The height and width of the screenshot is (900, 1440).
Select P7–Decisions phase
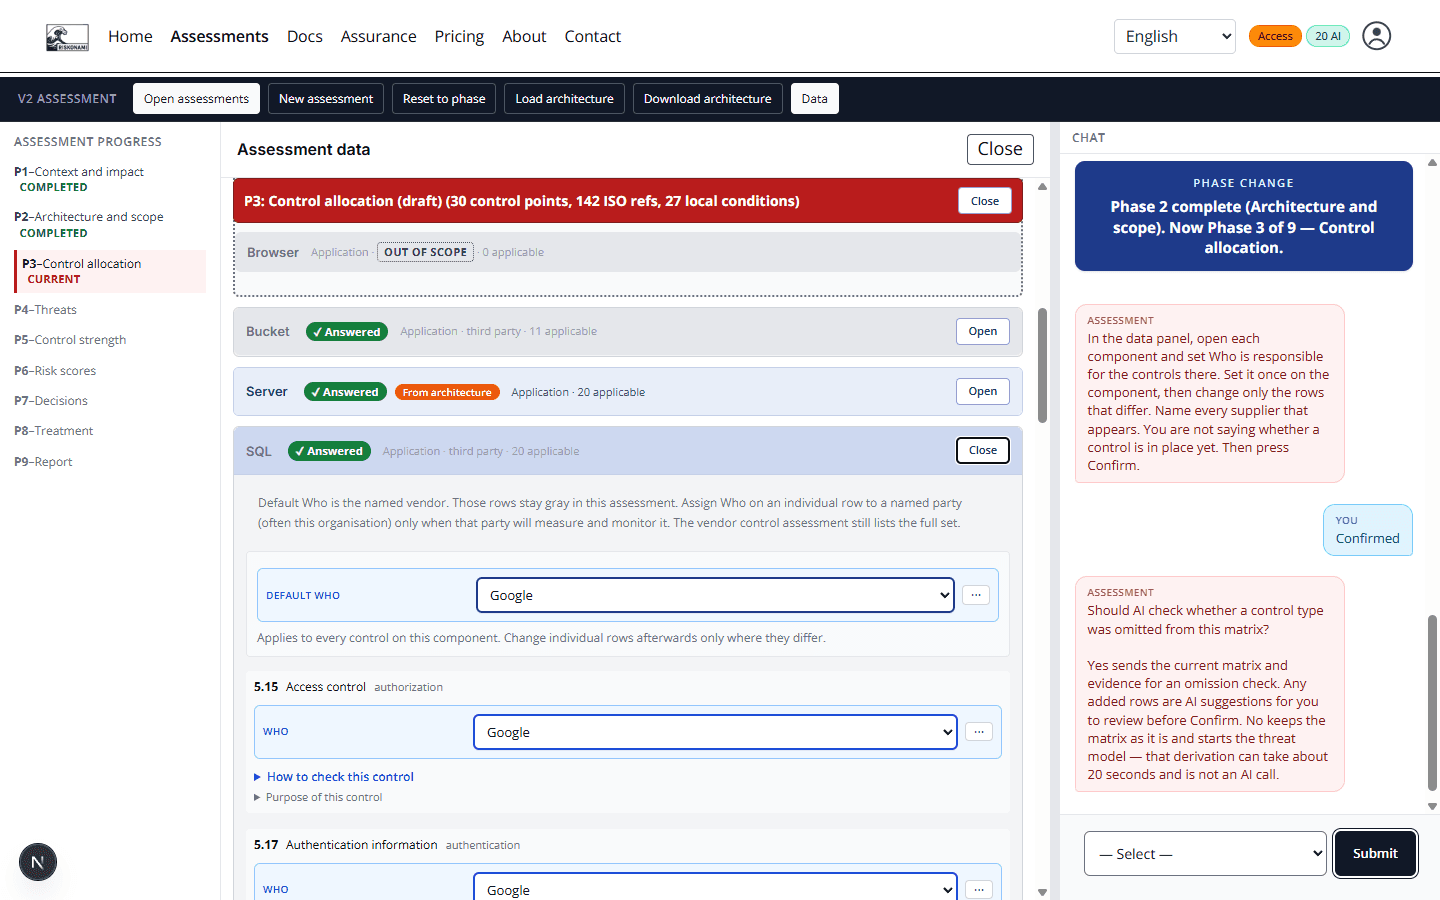51,401
